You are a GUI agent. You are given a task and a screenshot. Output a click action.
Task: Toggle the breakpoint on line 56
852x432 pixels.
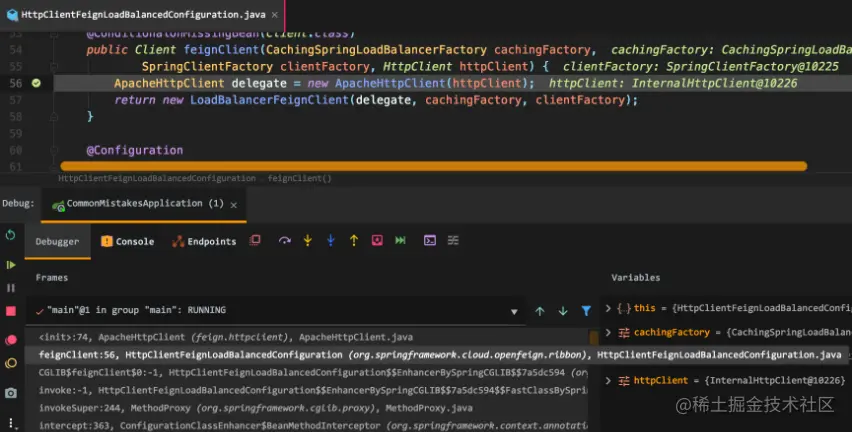coord(36,83)
